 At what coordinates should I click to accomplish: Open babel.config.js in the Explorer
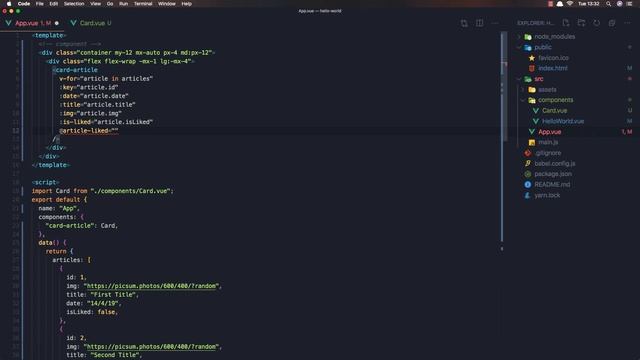555,163
